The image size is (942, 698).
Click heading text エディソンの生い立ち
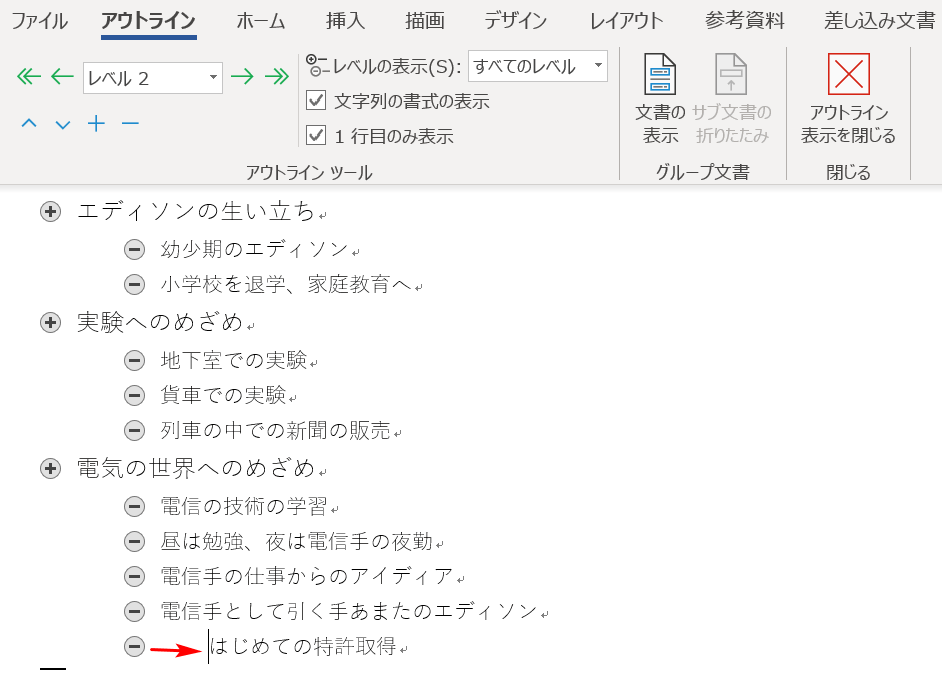(196, 211)
